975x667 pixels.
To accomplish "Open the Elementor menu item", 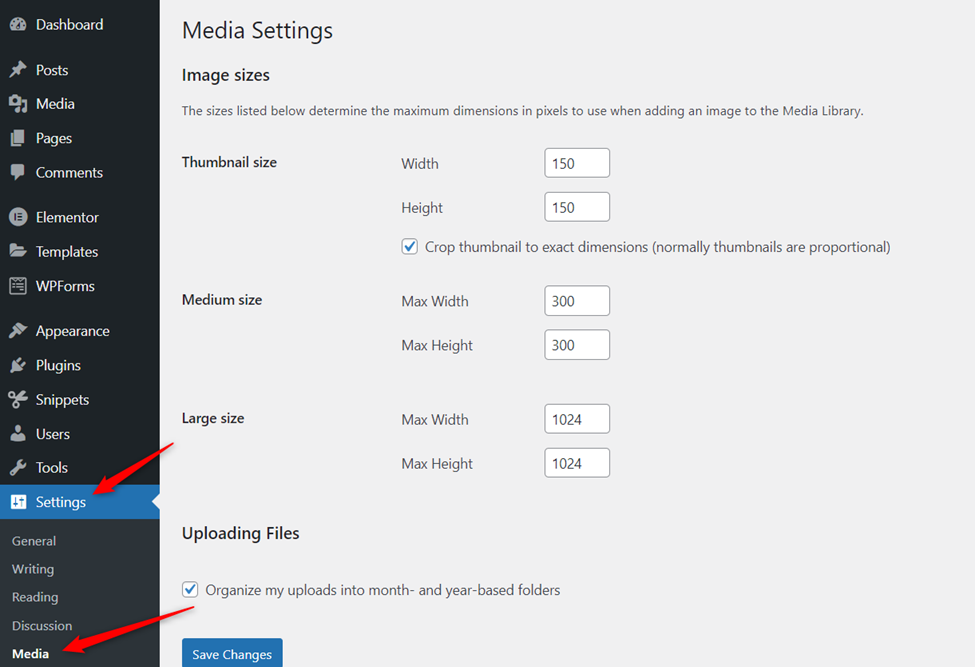I will (67, 217).
